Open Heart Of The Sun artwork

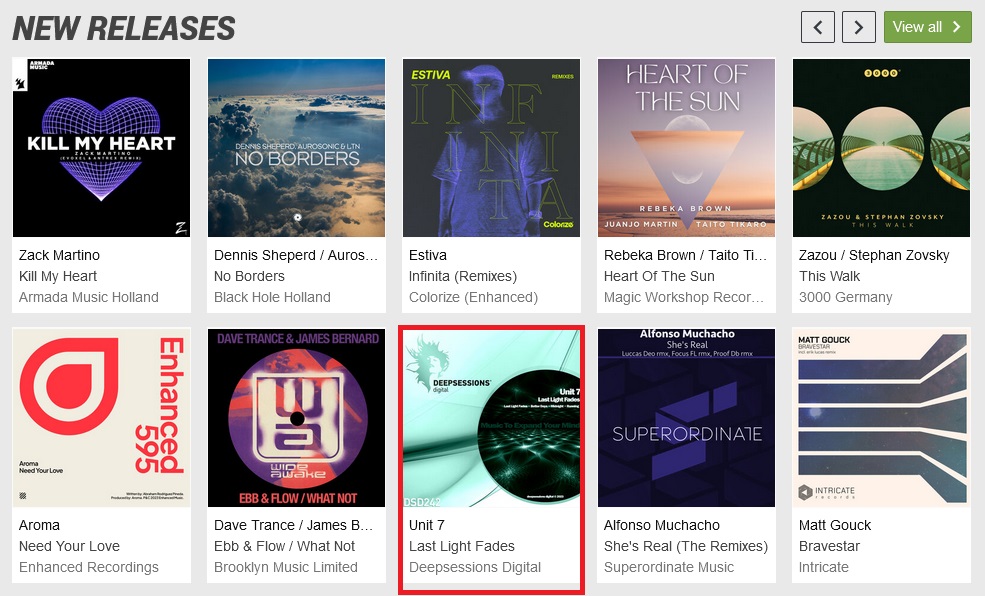686,148
